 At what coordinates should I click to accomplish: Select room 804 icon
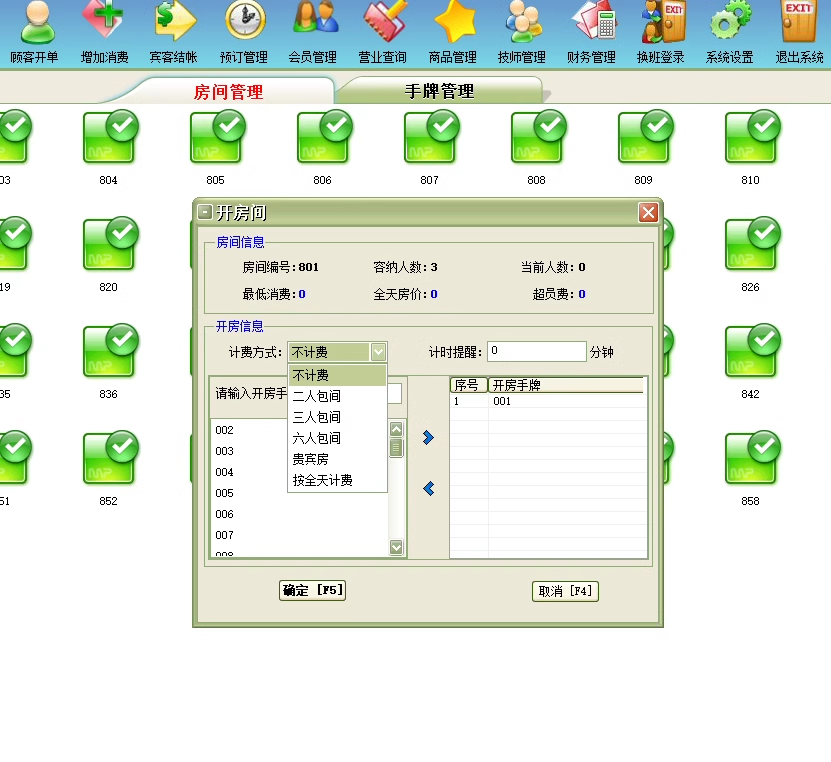coord(110,137)
